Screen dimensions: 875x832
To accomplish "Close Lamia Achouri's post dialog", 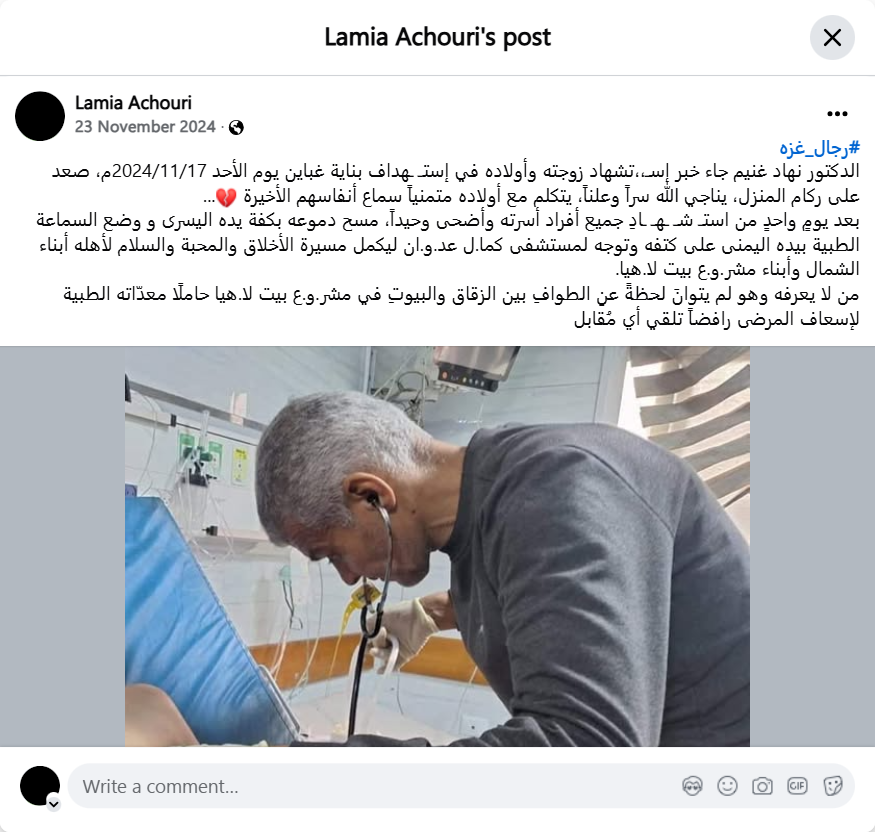I will tap(832, 37).
